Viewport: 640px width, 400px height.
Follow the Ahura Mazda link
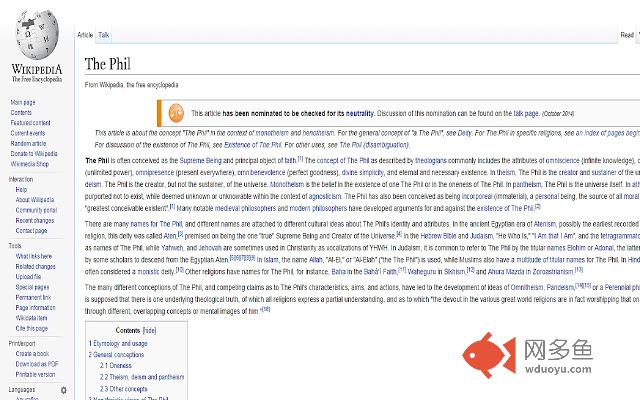[505, 271]
